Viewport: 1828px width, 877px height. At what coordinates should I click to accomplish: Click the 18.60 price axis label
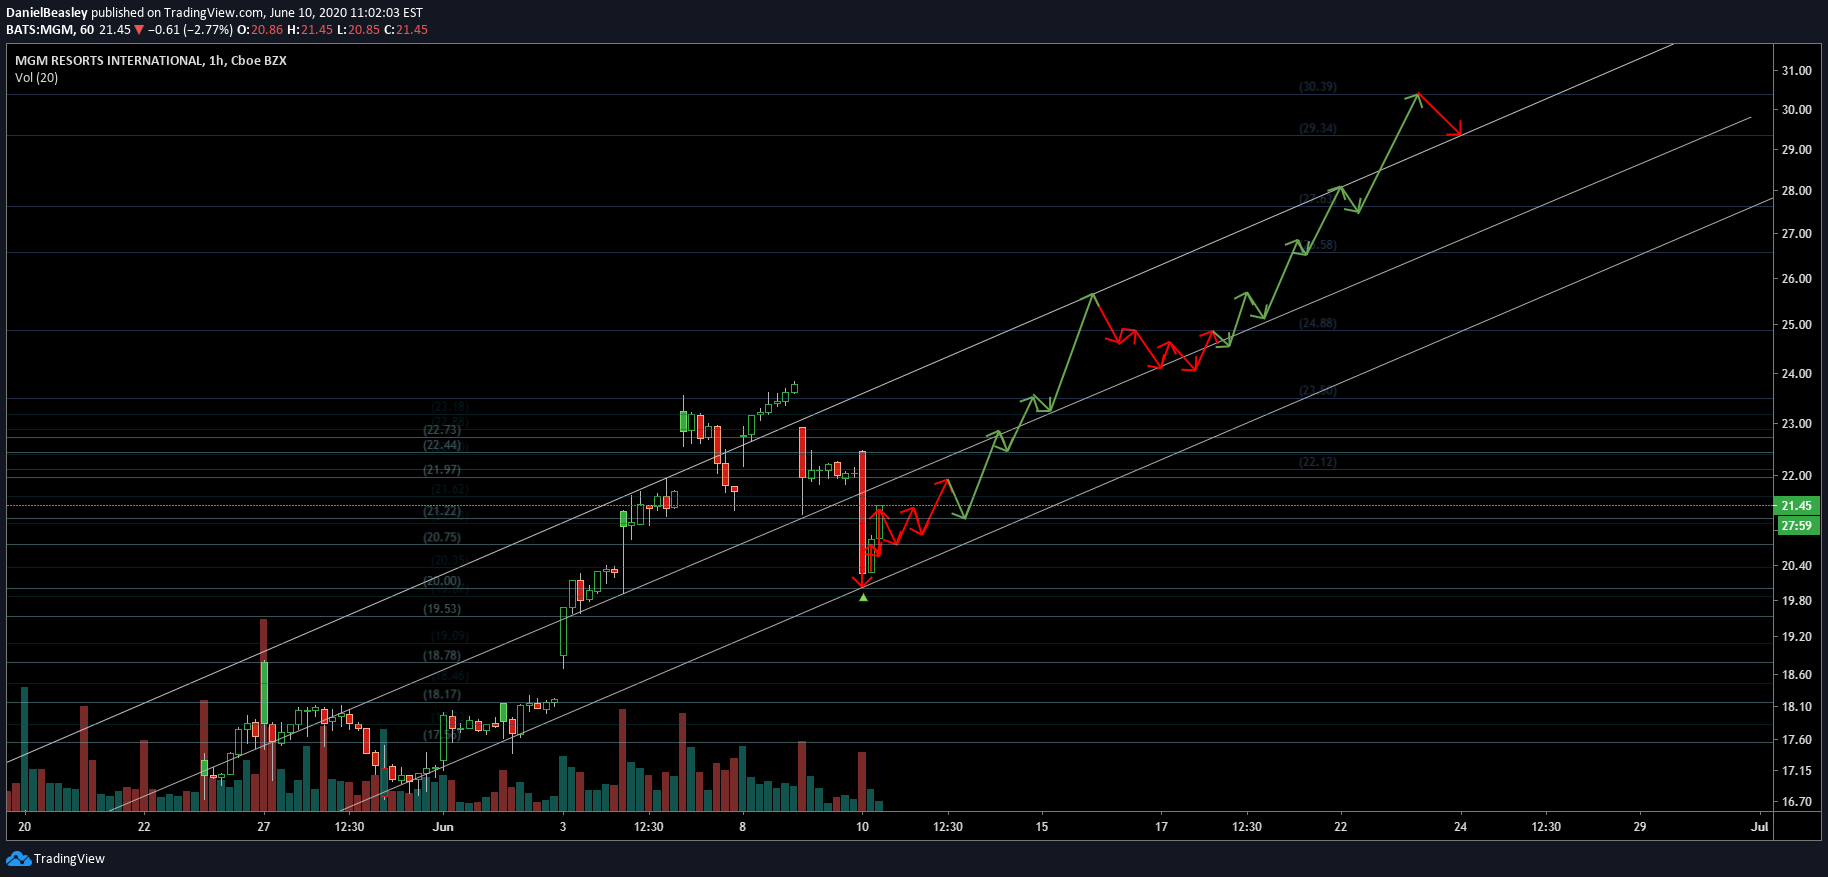(1796, 675)
